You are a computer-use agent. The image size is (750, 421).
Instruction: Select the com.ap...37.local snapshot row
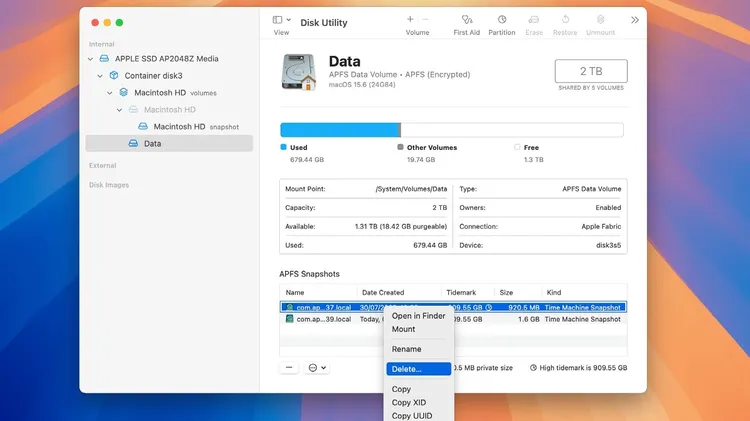click(x=453, y=307)
